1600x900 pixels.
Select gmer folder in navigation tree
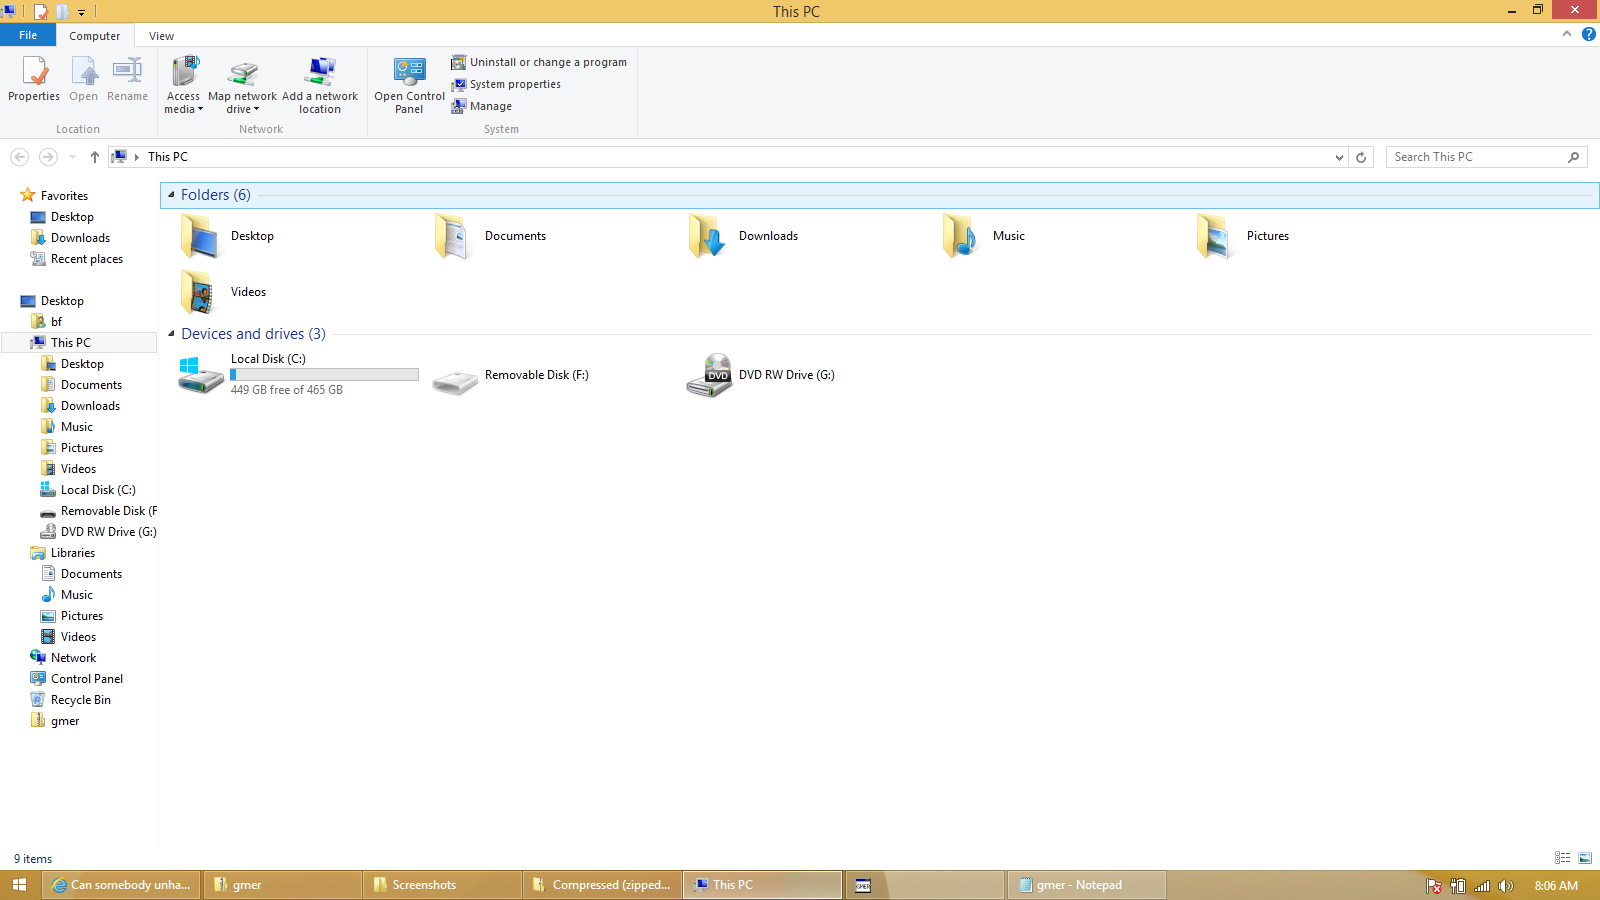65,721
